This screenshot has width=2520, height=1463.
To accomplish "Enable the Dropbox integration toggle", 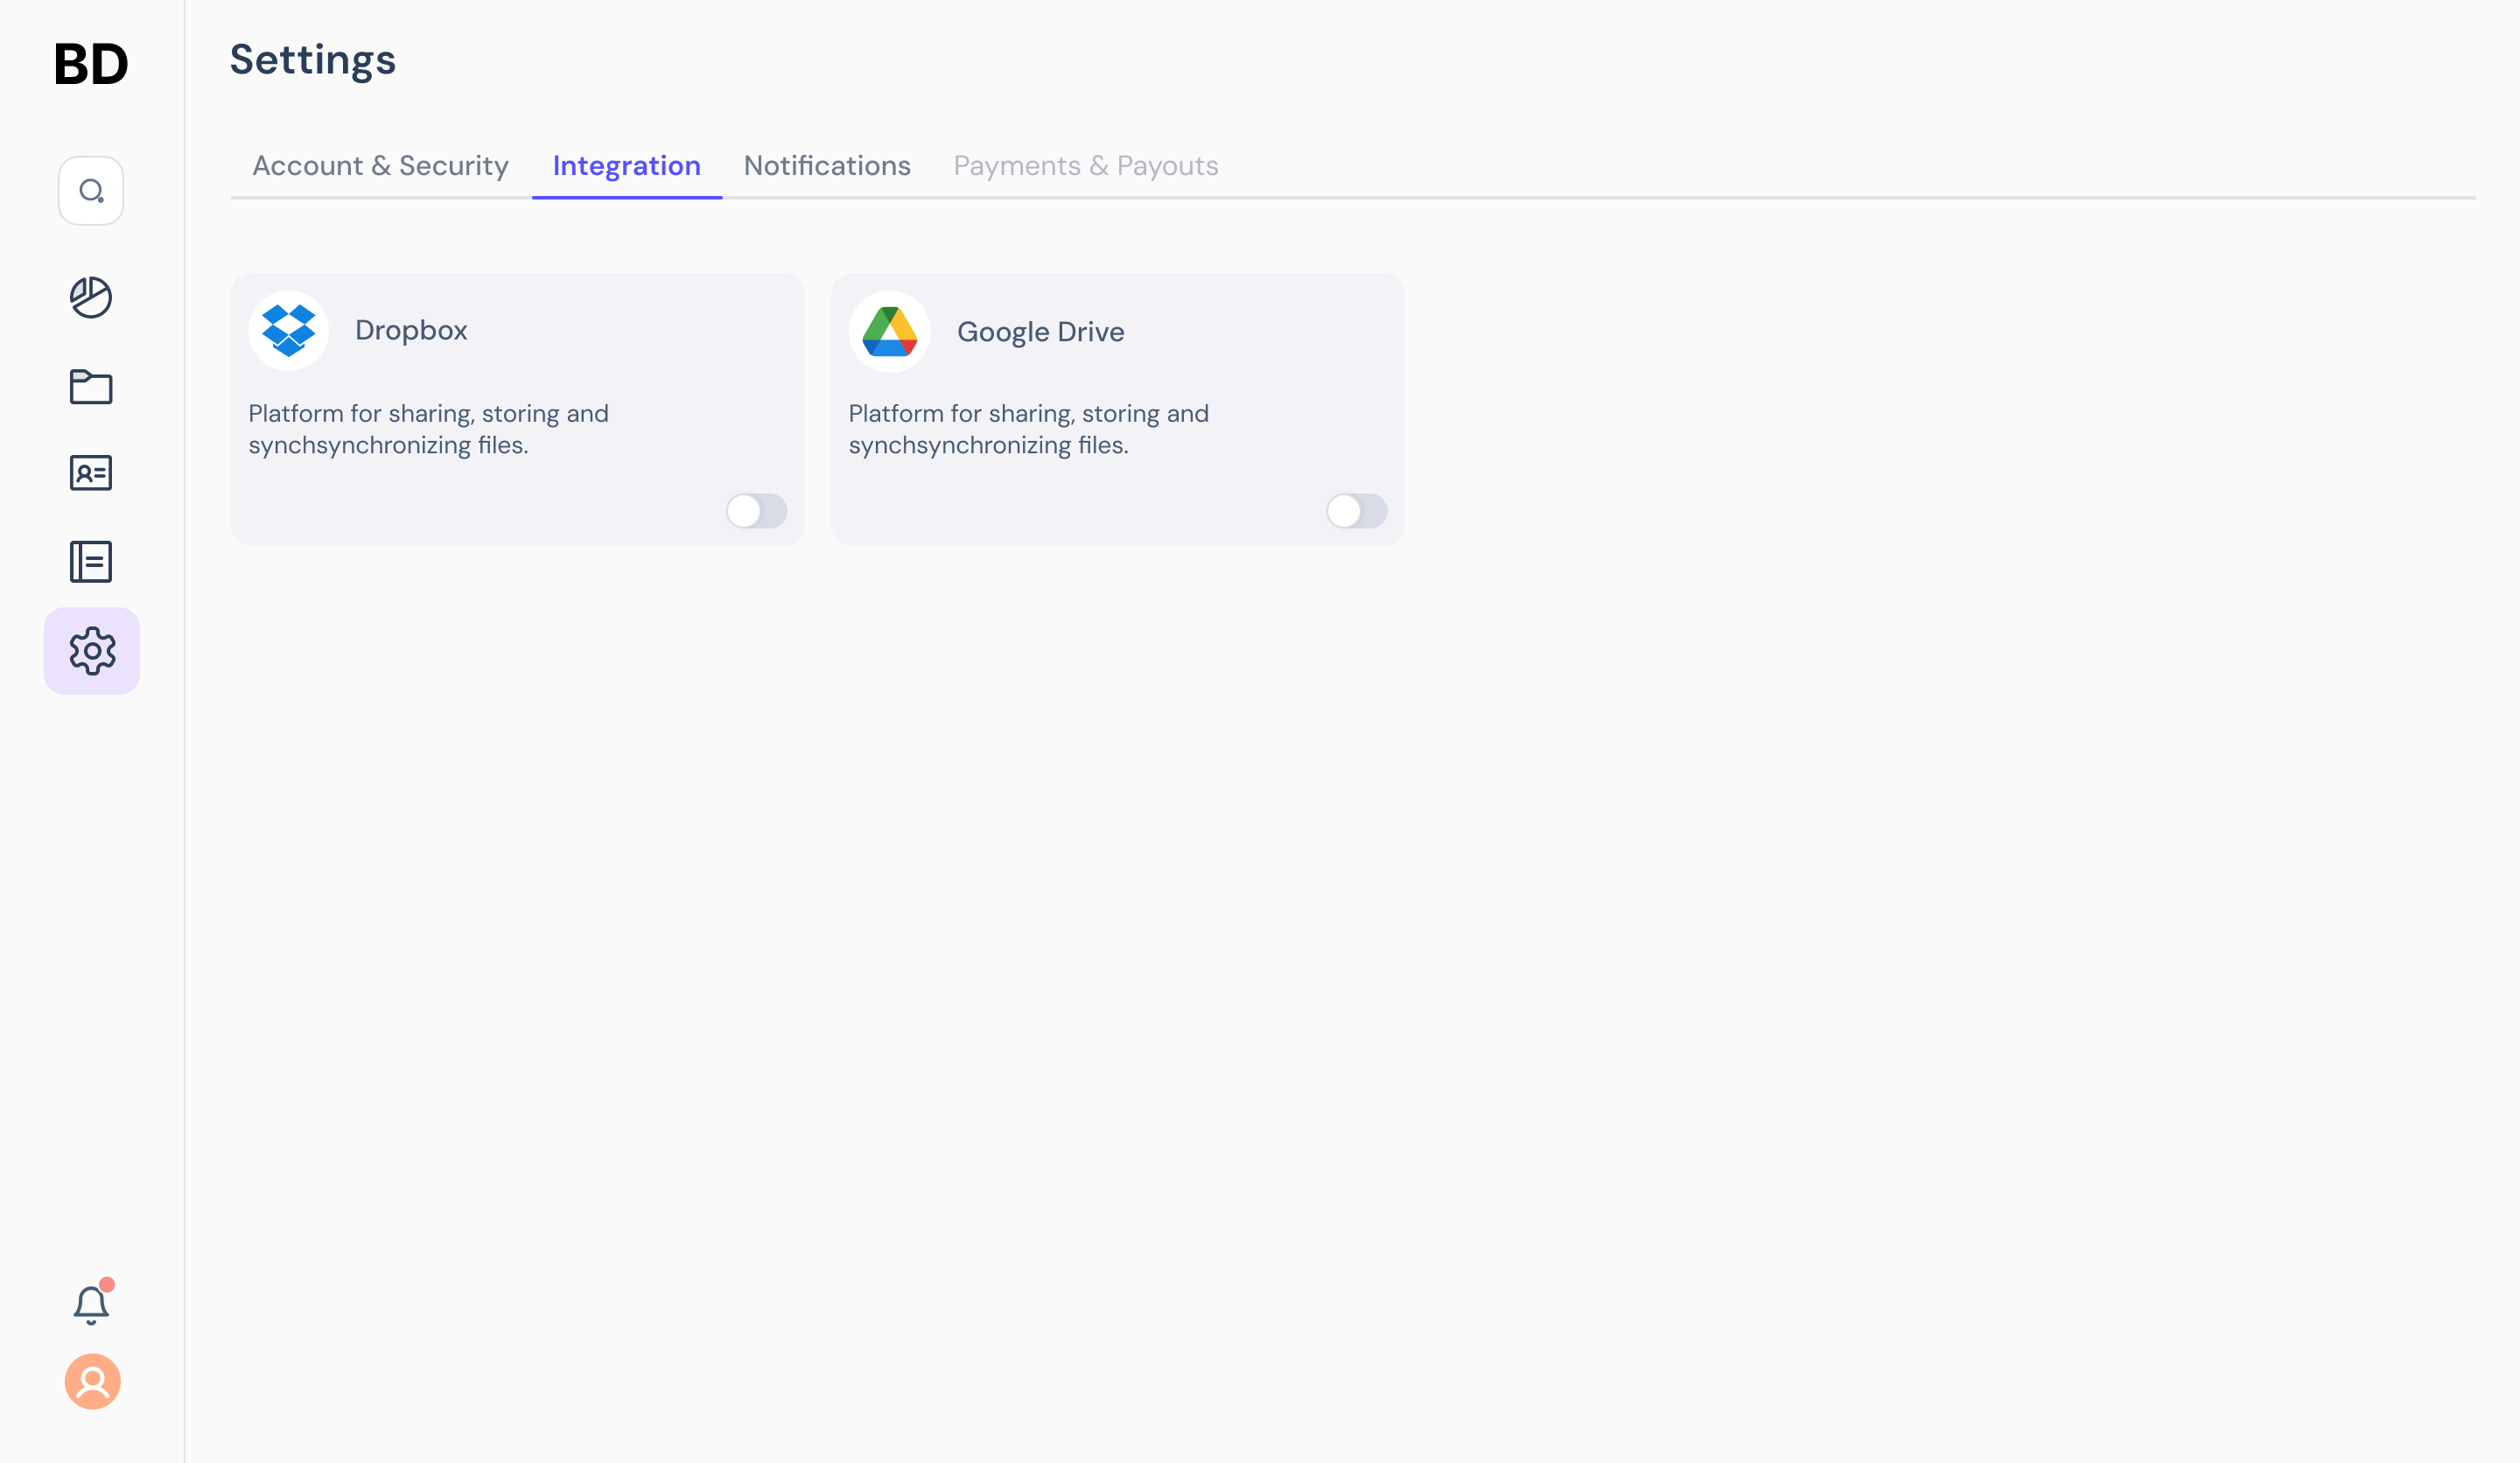I will click(756, 511).
